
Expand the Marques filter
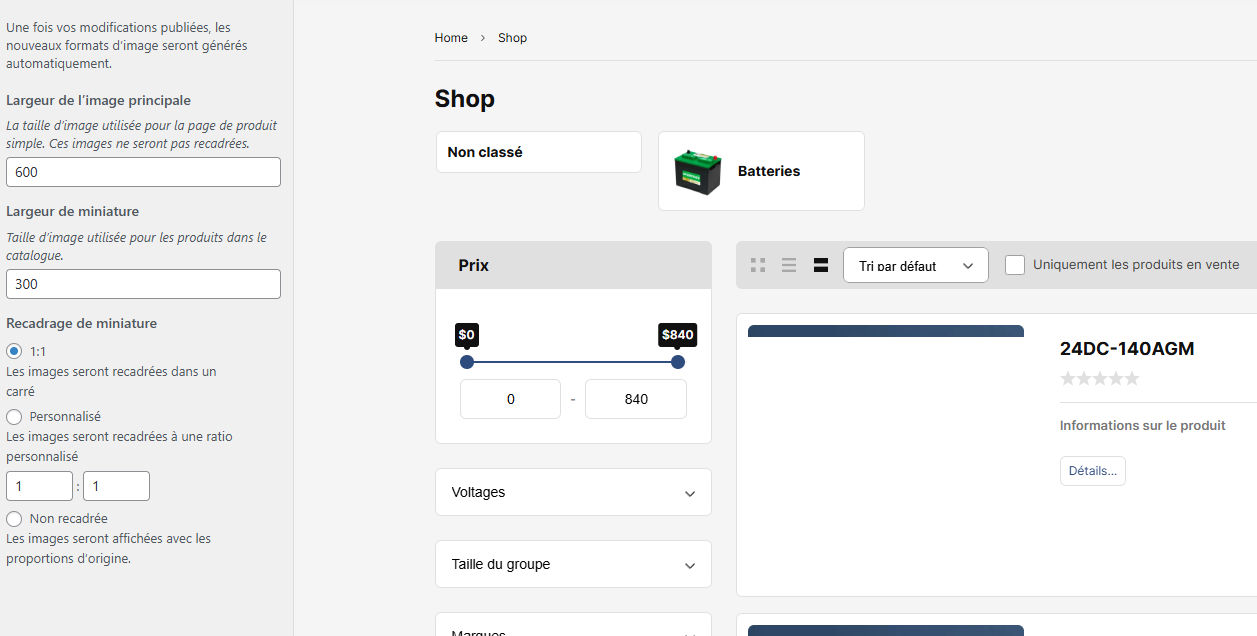coord(573,626)
